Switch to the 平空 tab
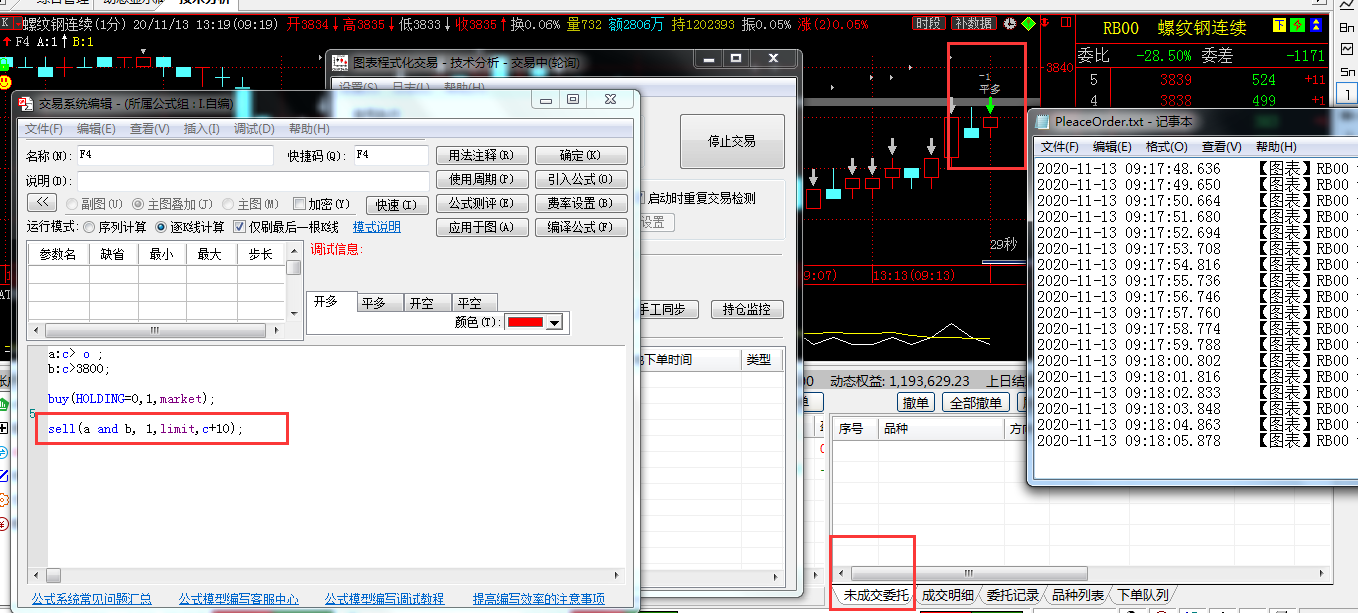This screenshot has height=613, width=1358. click(473, 302)
